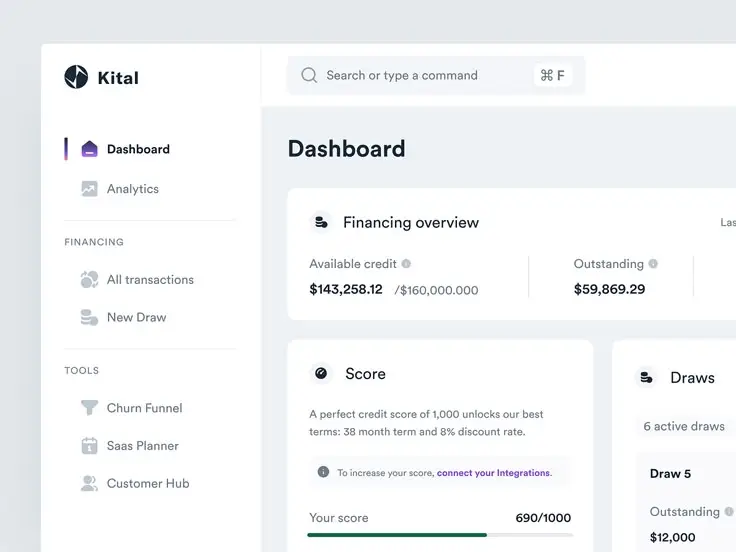Open the Churn Funnel tool
The width and height of the screenshot is (736, 552).
coord(131,408)
